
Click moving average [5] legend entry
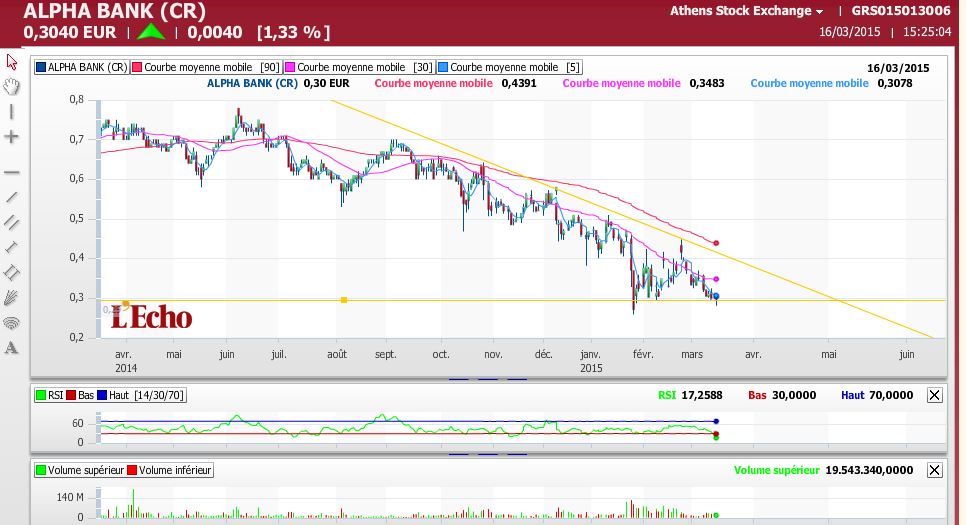pos(509,67)
